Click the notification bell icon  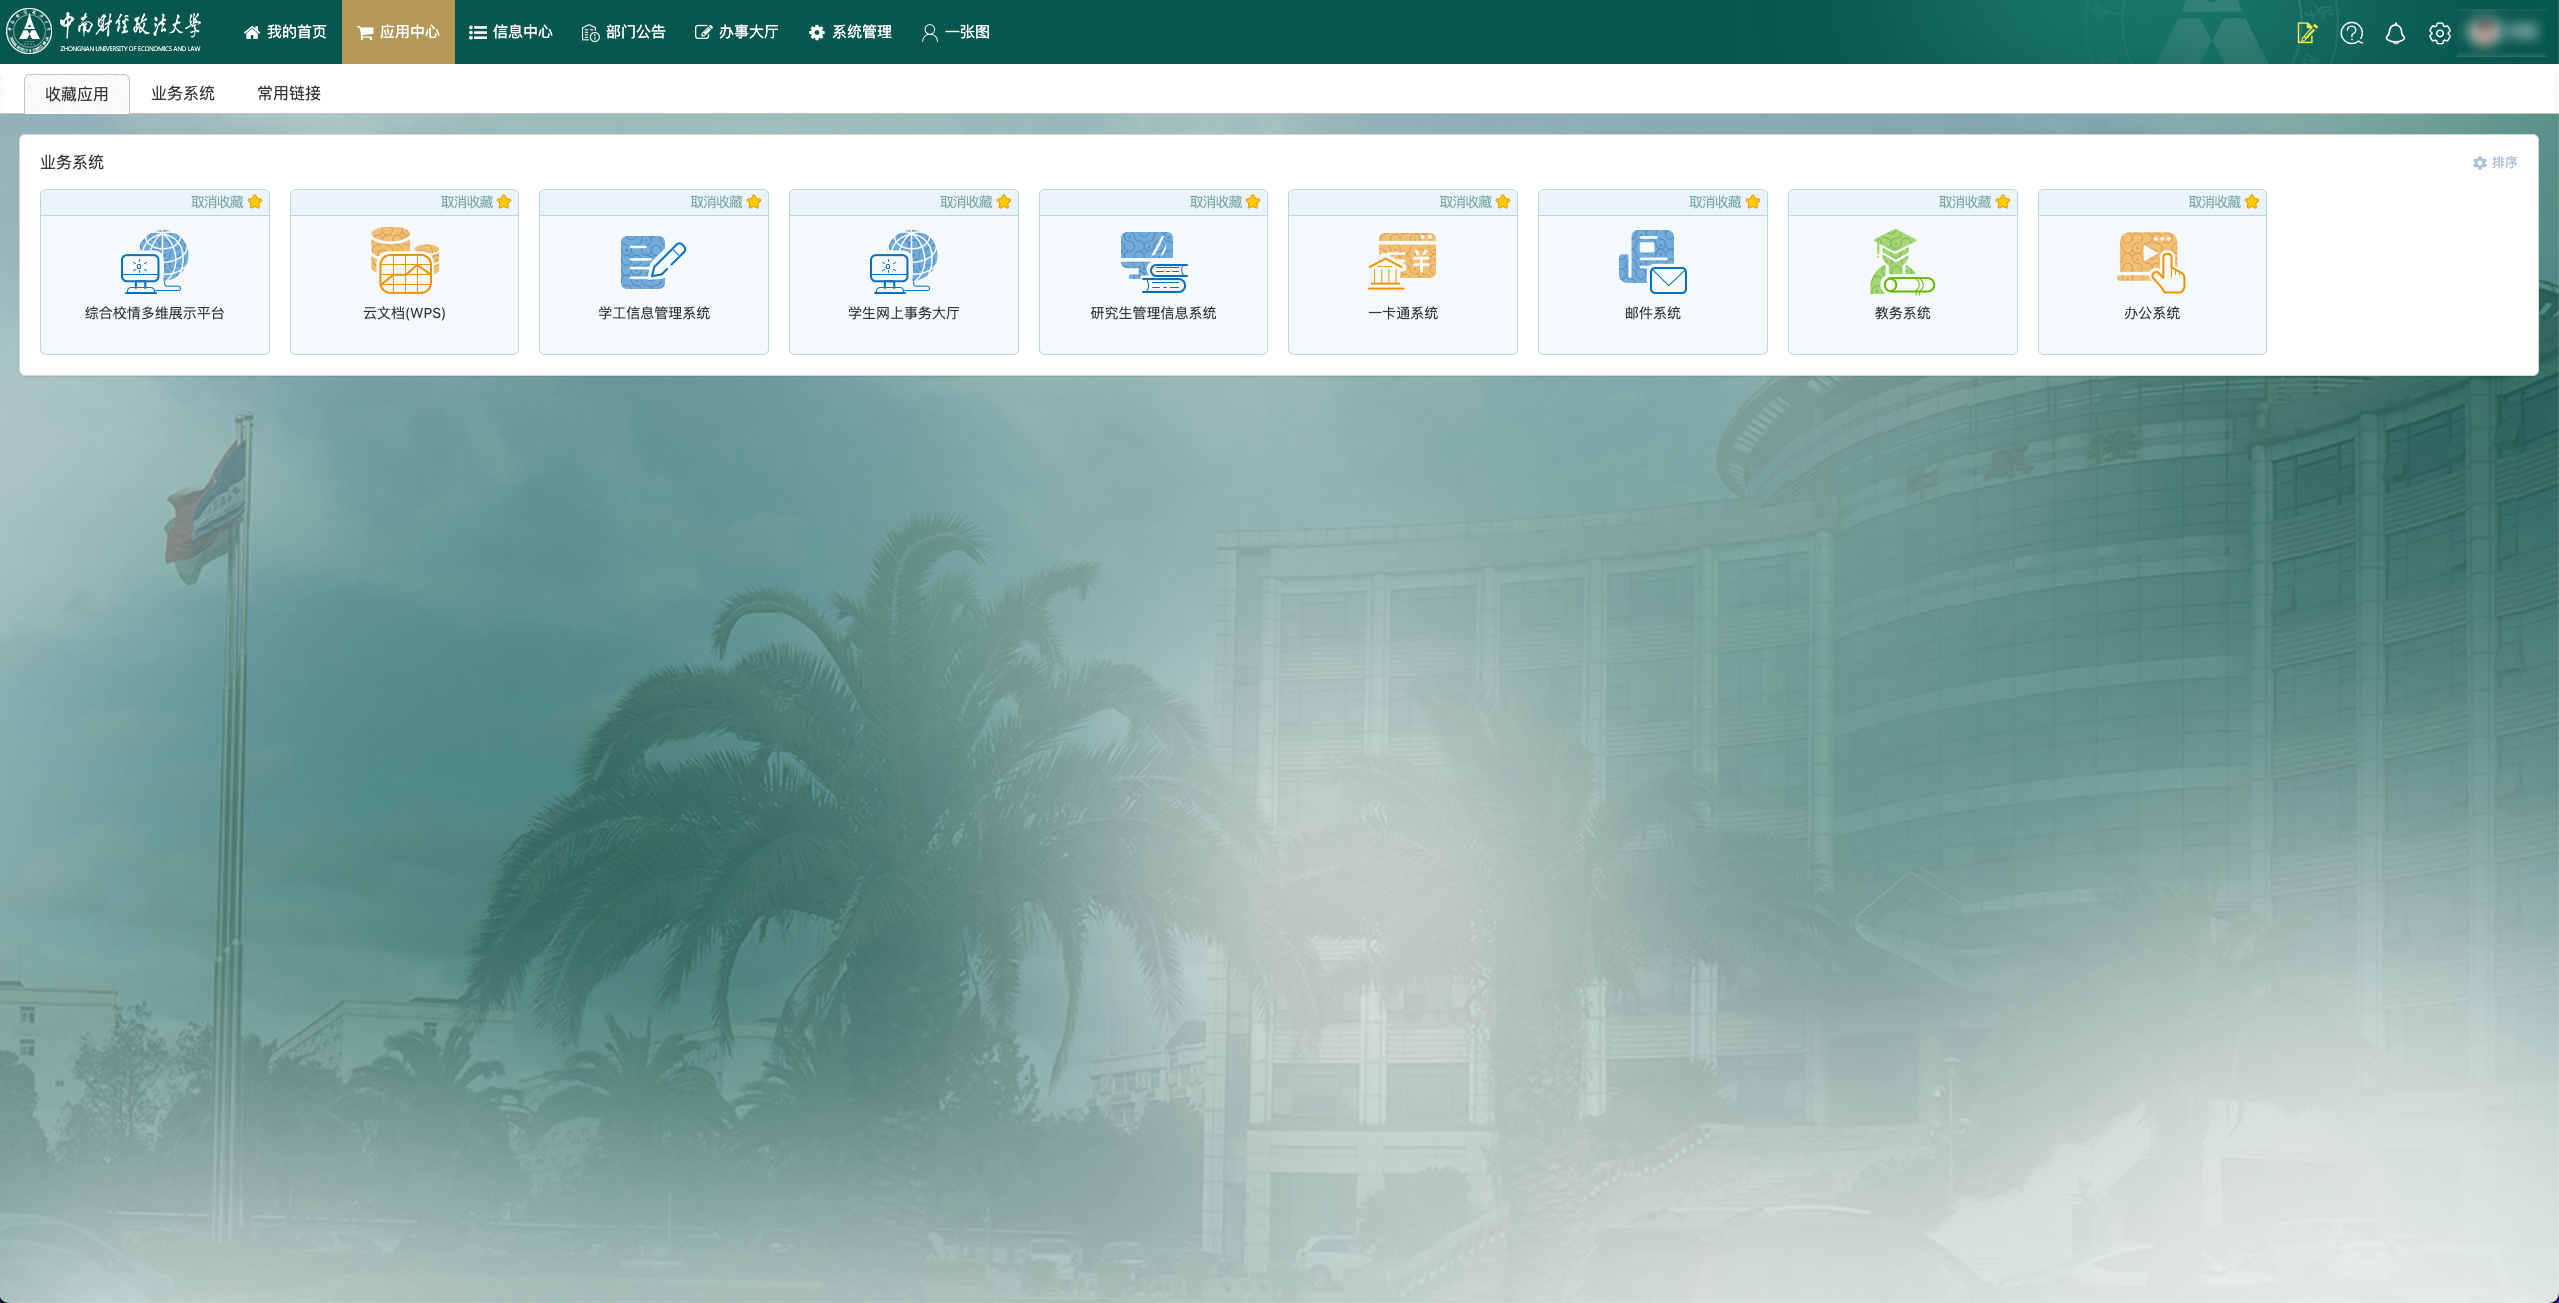2395,34
